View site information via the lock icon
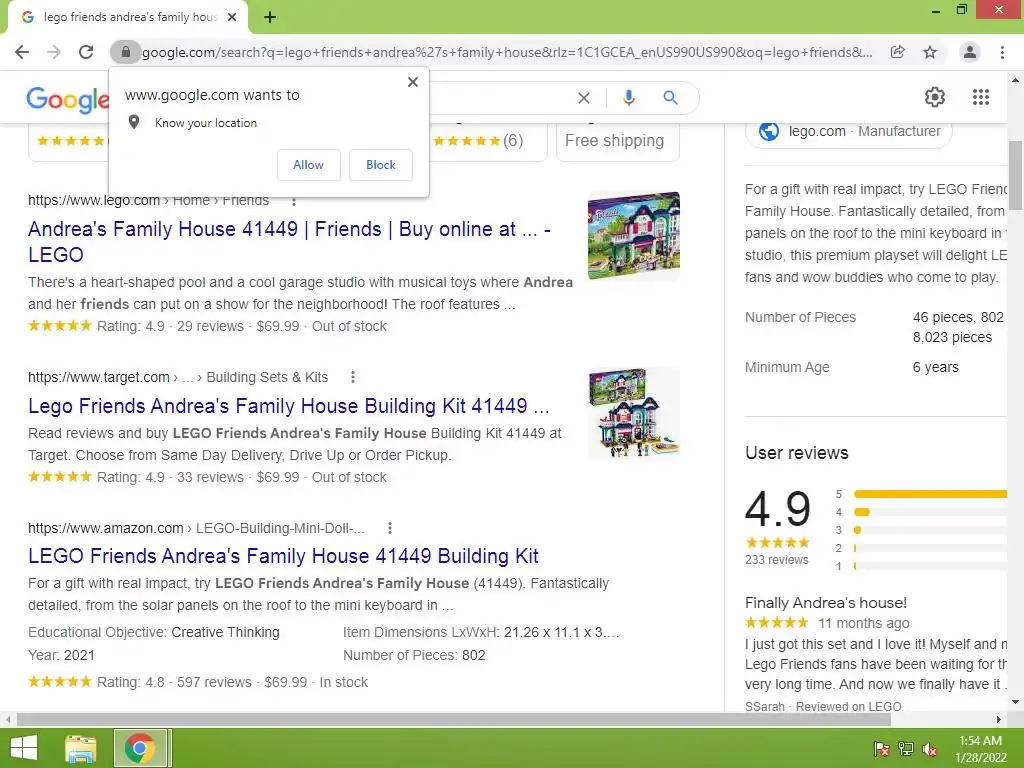This screenshot has width=1024, height=768. pyautogui.click(x=125, y=52)
